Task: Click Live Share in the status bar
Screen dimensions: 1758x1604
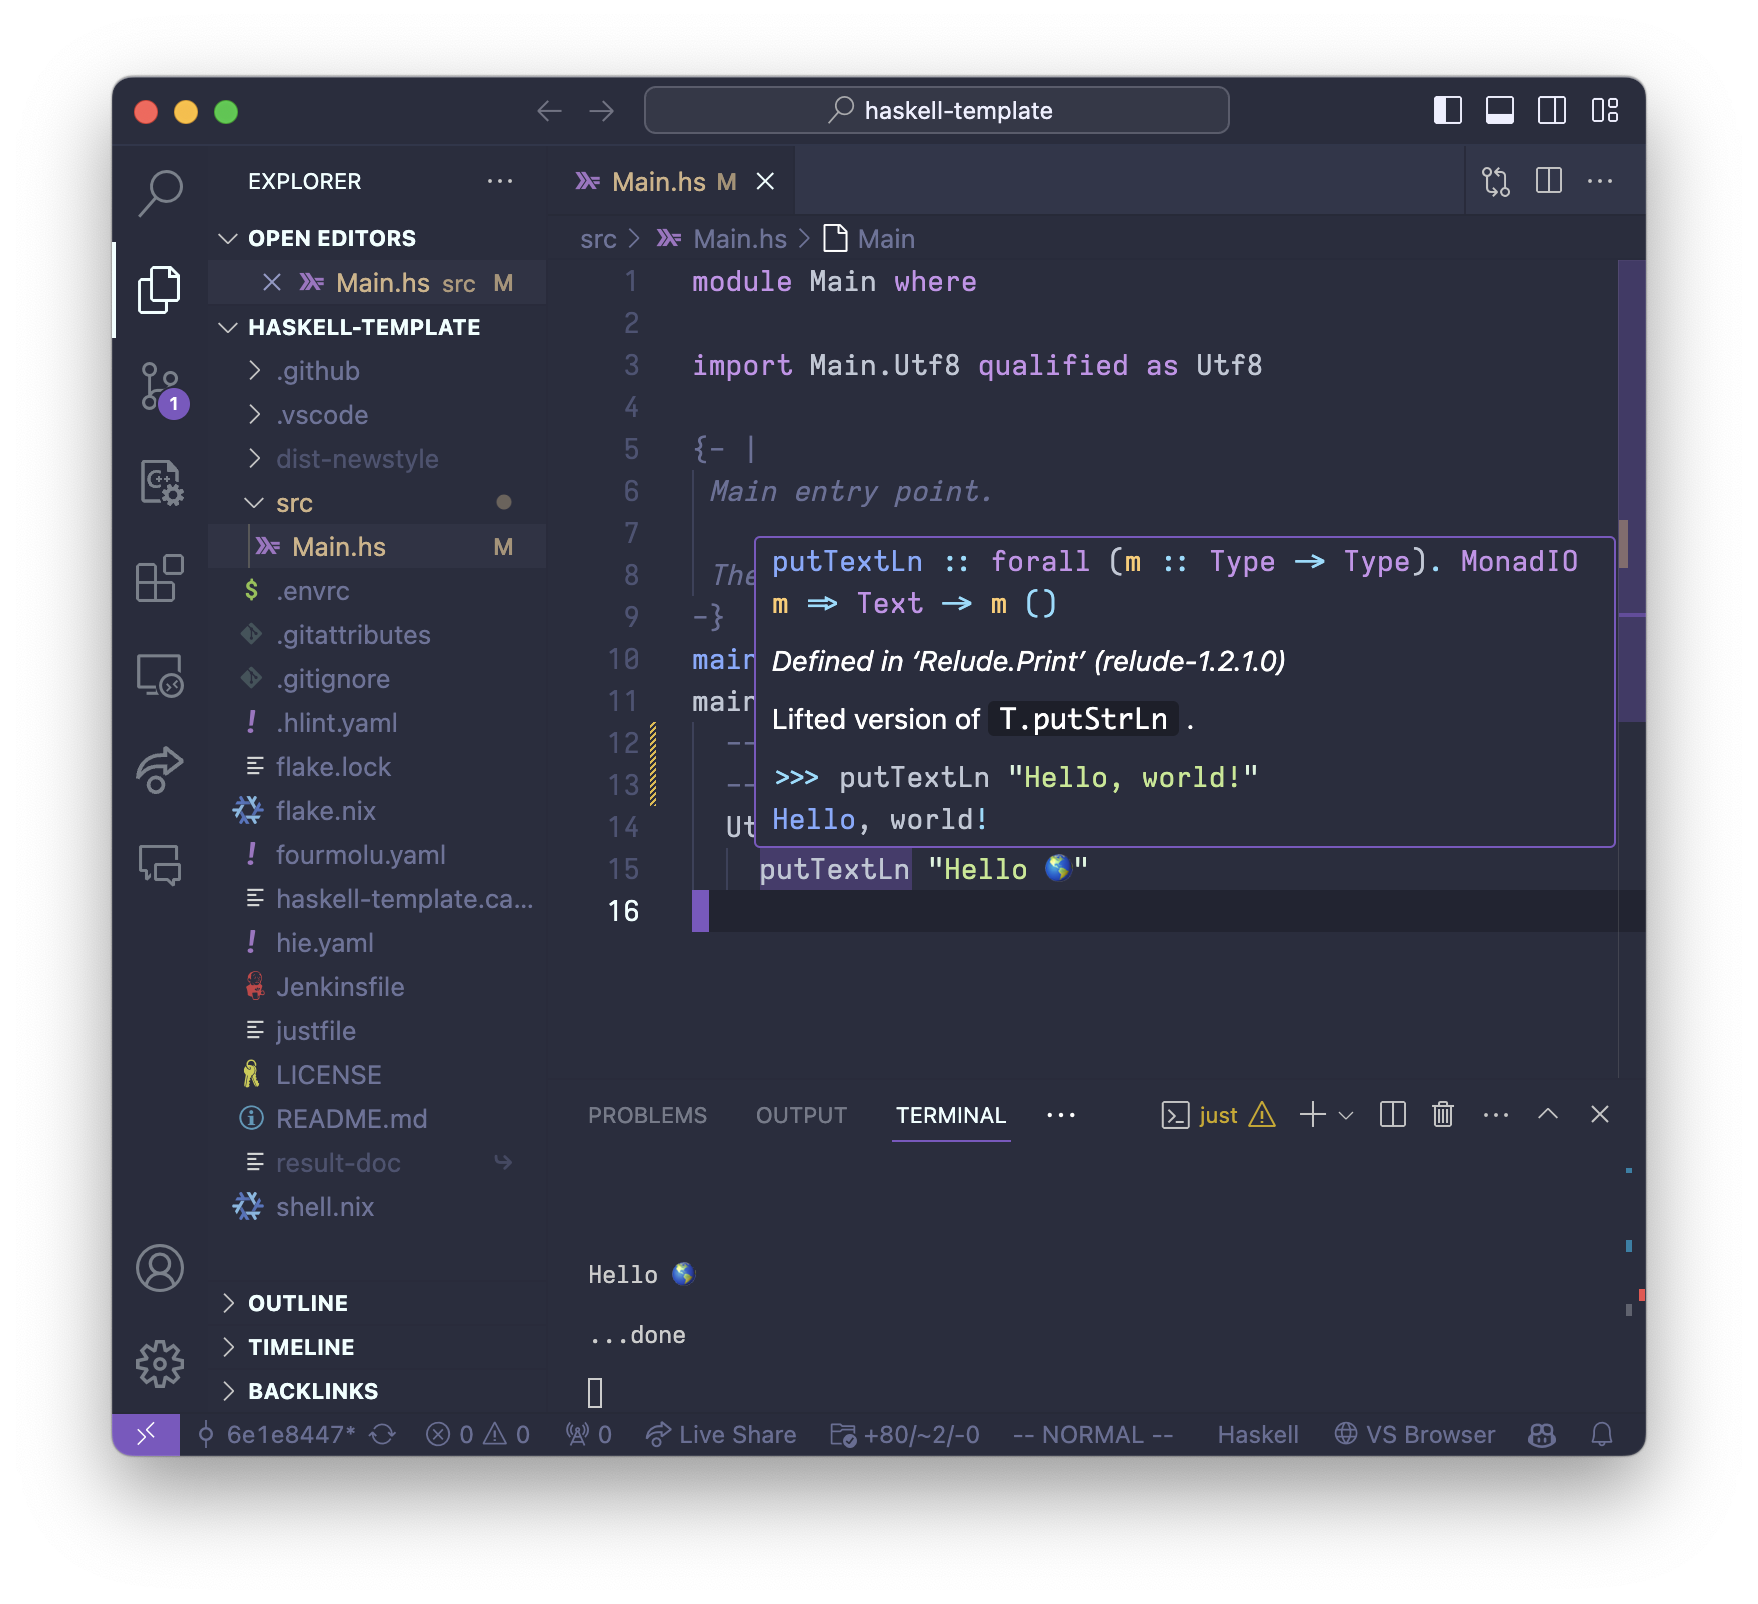Action: pyautogui.click(x=722, y=1434)
